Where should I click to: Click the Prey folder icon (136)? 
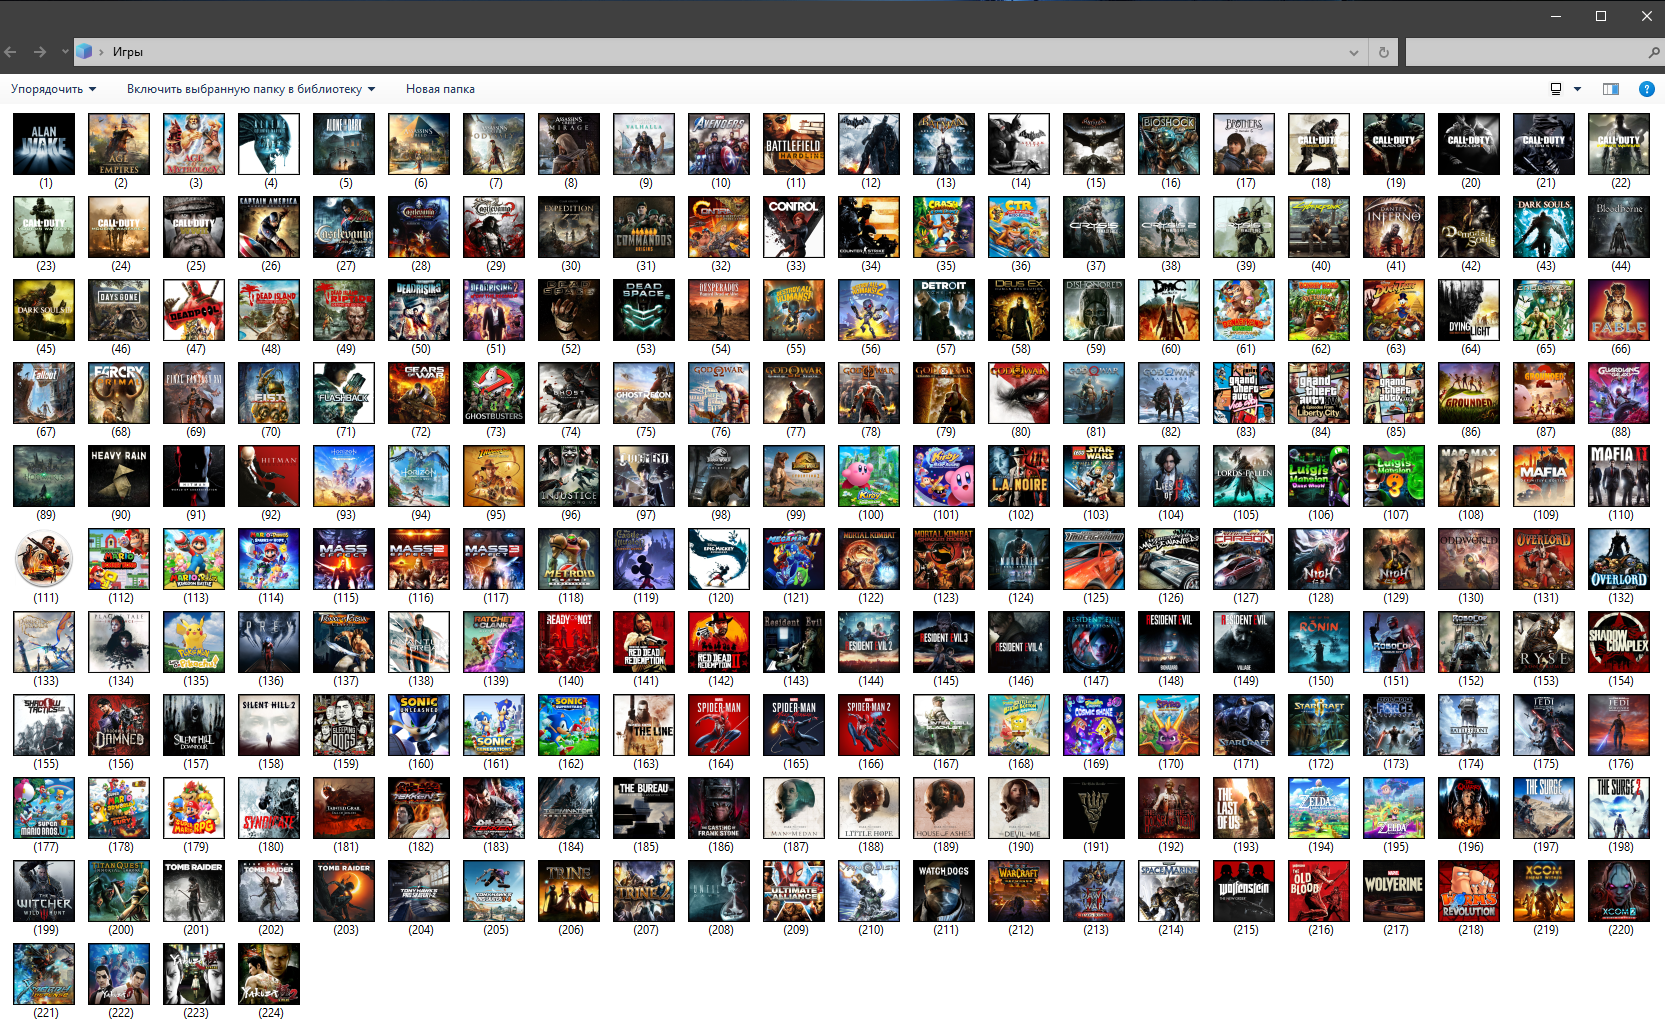click(x=269, y=642)
